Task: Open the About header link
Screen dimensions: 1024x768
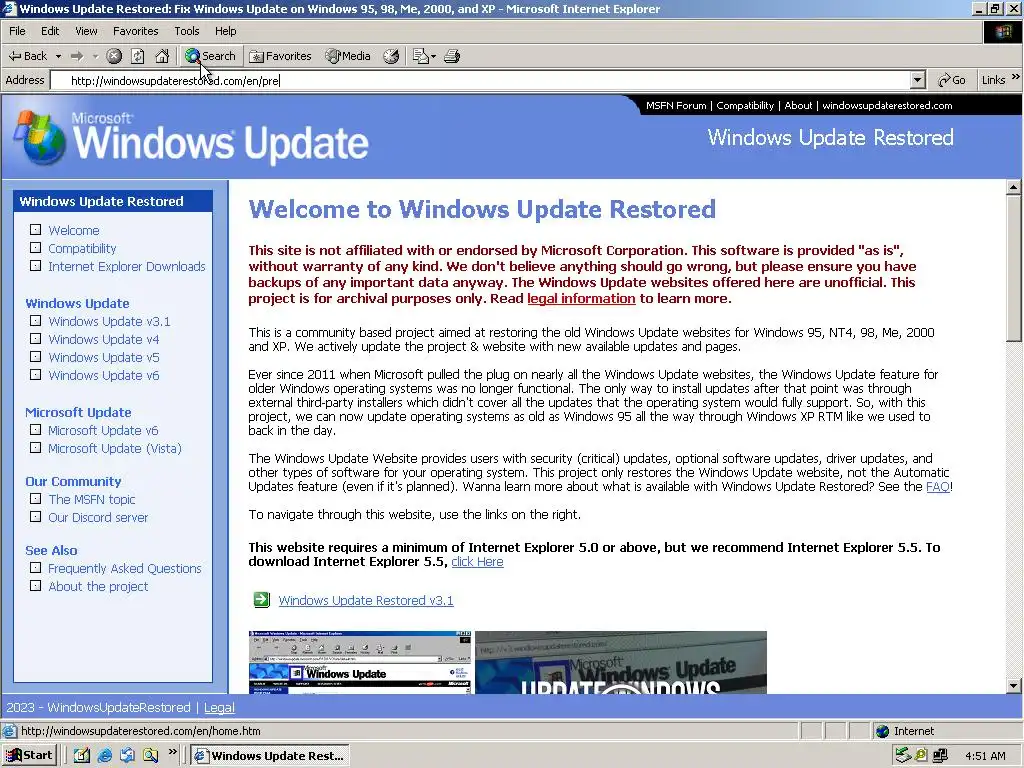Action: pyautogui.click(x=798, y=105)
